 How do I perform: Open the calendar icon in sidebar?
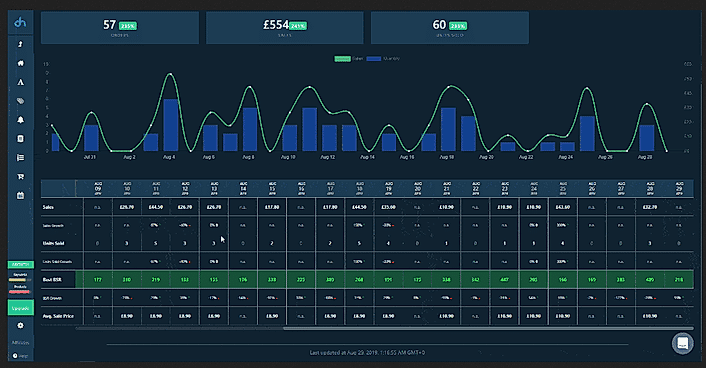(20, 195)
